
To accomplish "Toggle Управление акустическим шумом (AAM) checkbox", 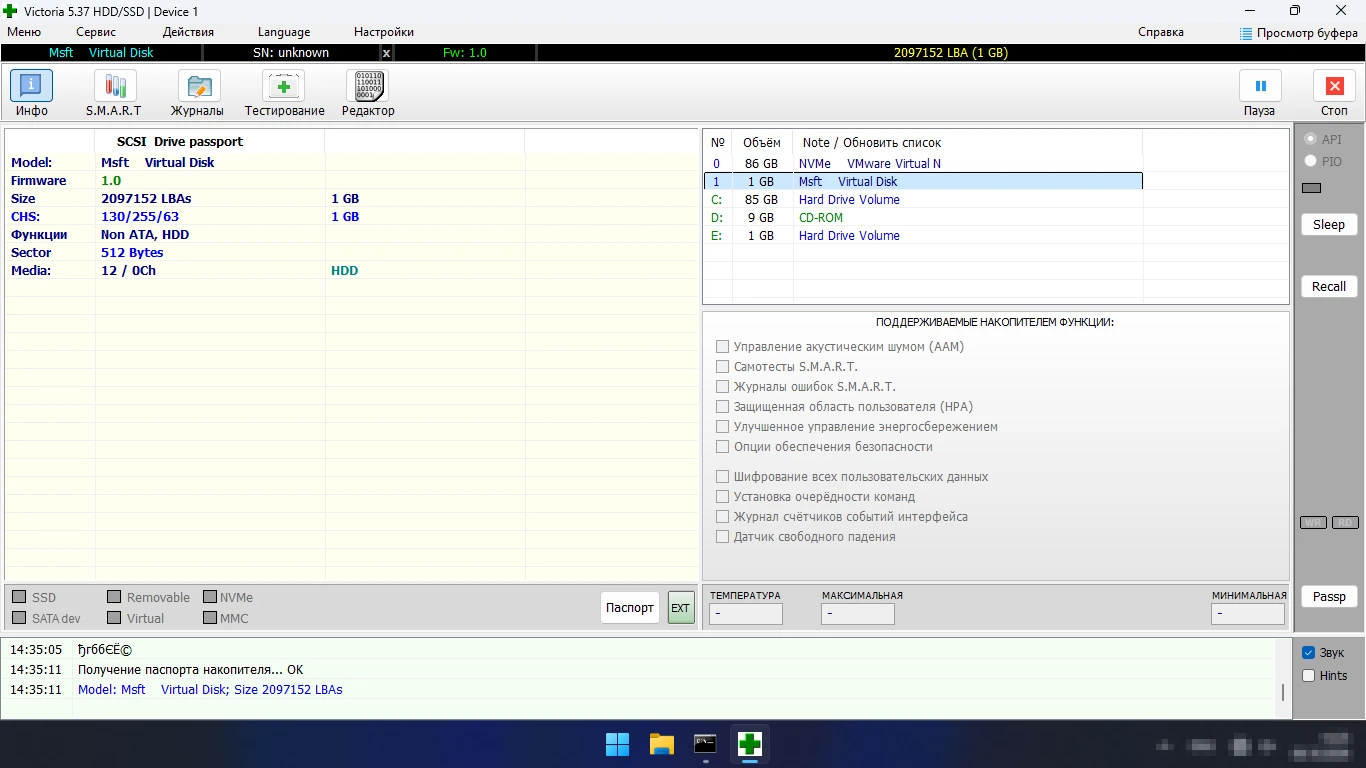I will [x=722, y=347].
